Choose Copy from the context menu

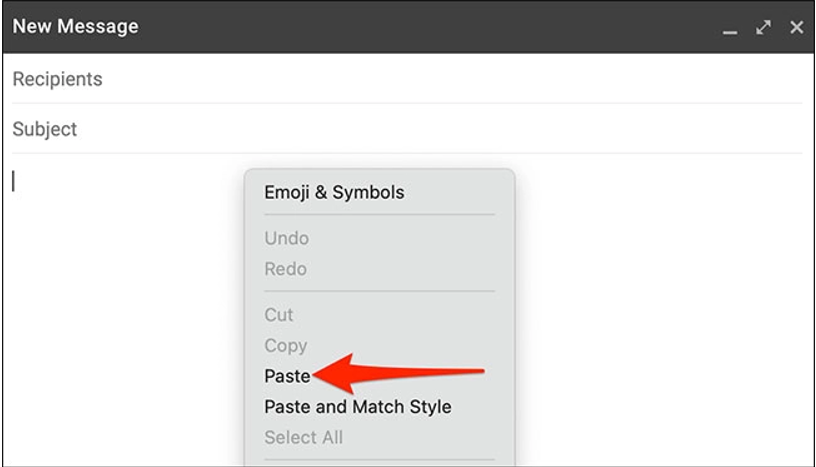(285, 345)
